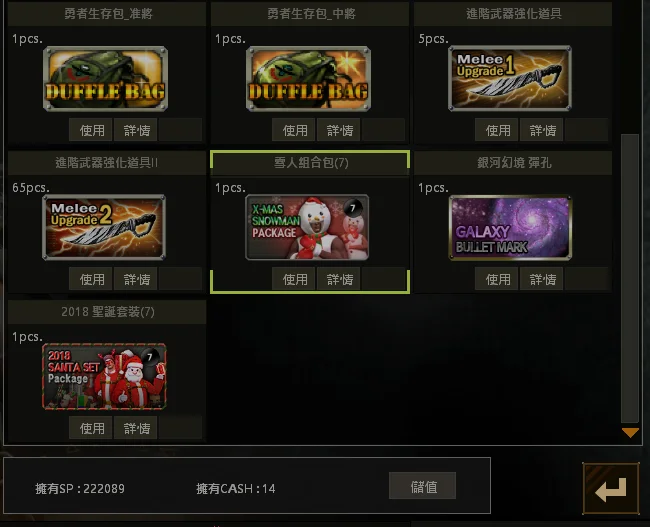650x527 pixels.
Task: Select the Duffle Bag with the star sparkle
Action: pos(308,79)
